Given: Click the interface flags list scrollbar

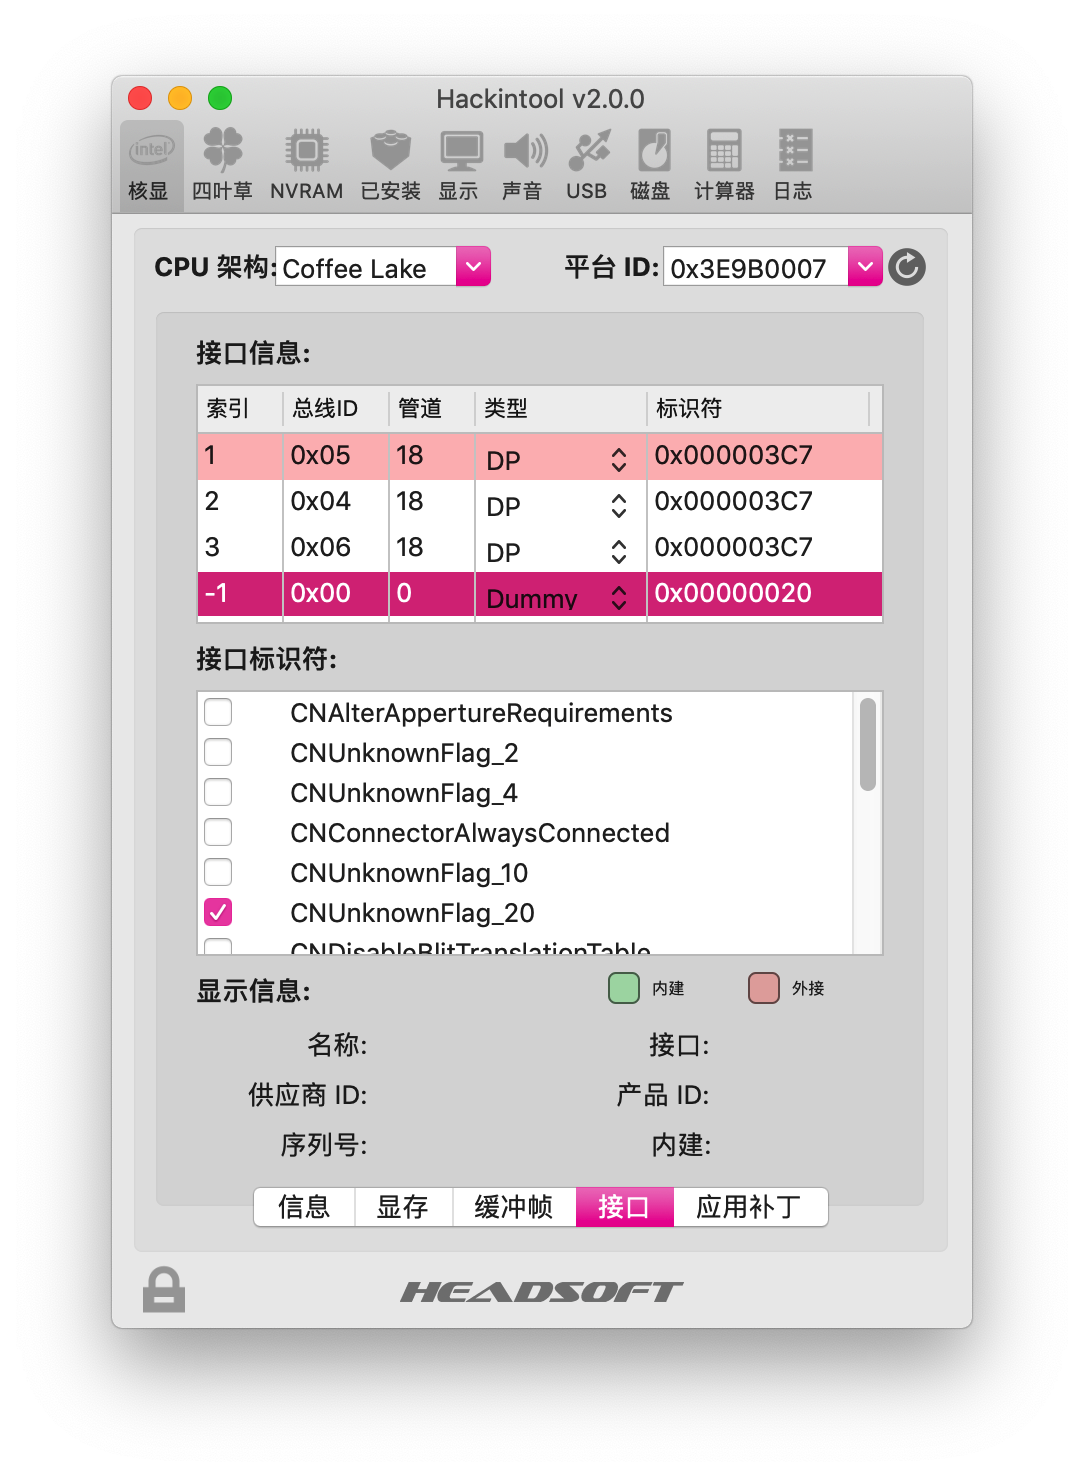Looking at the screenshot, I should tap(868, 745).
